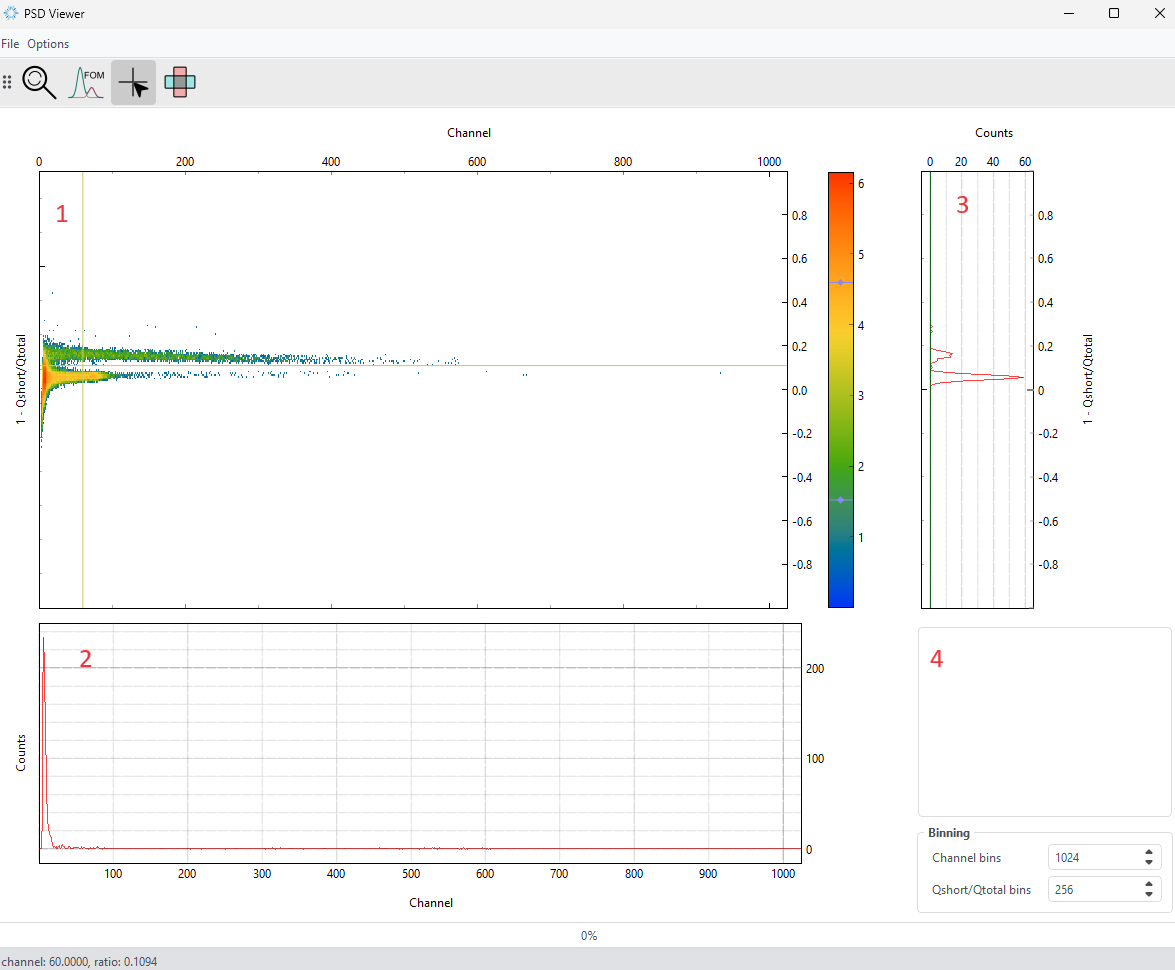The height and width of the screenshot is (970, 1175).
Task: Click upper color scale handle near 4.6
Action: (x=840, y=283)
